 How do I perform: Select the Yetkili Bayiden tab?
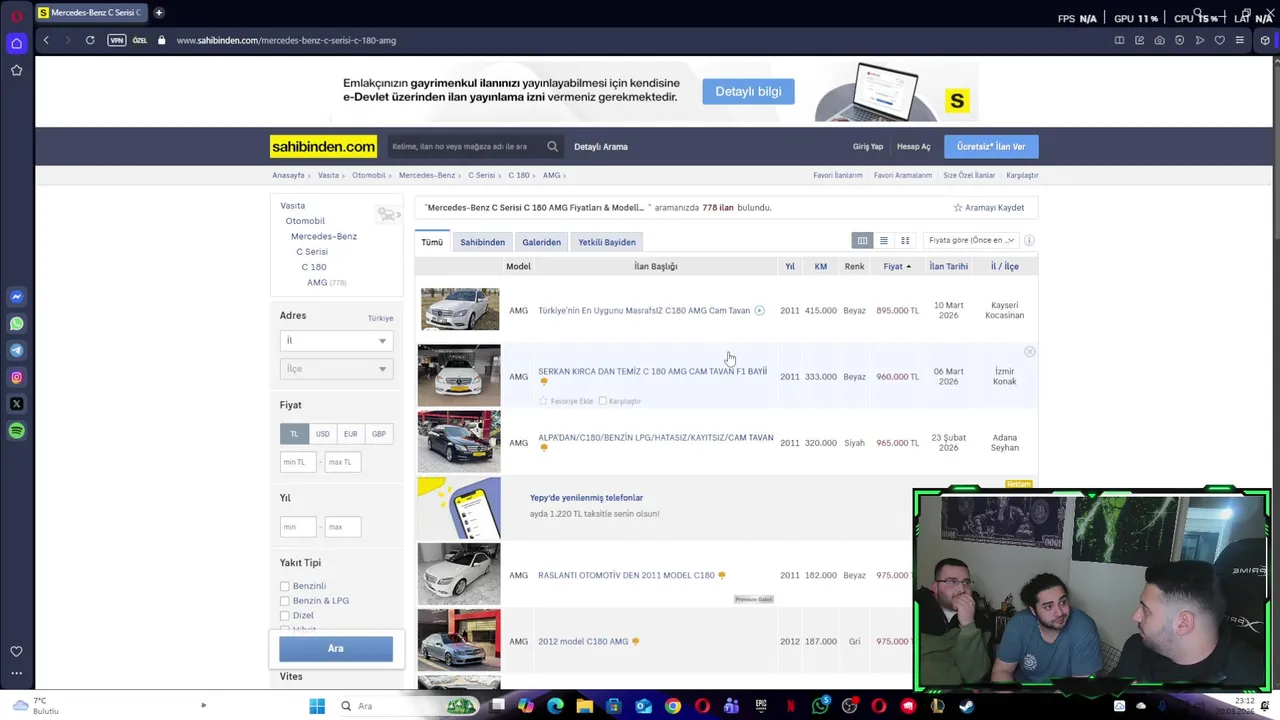tap(606, 242)
